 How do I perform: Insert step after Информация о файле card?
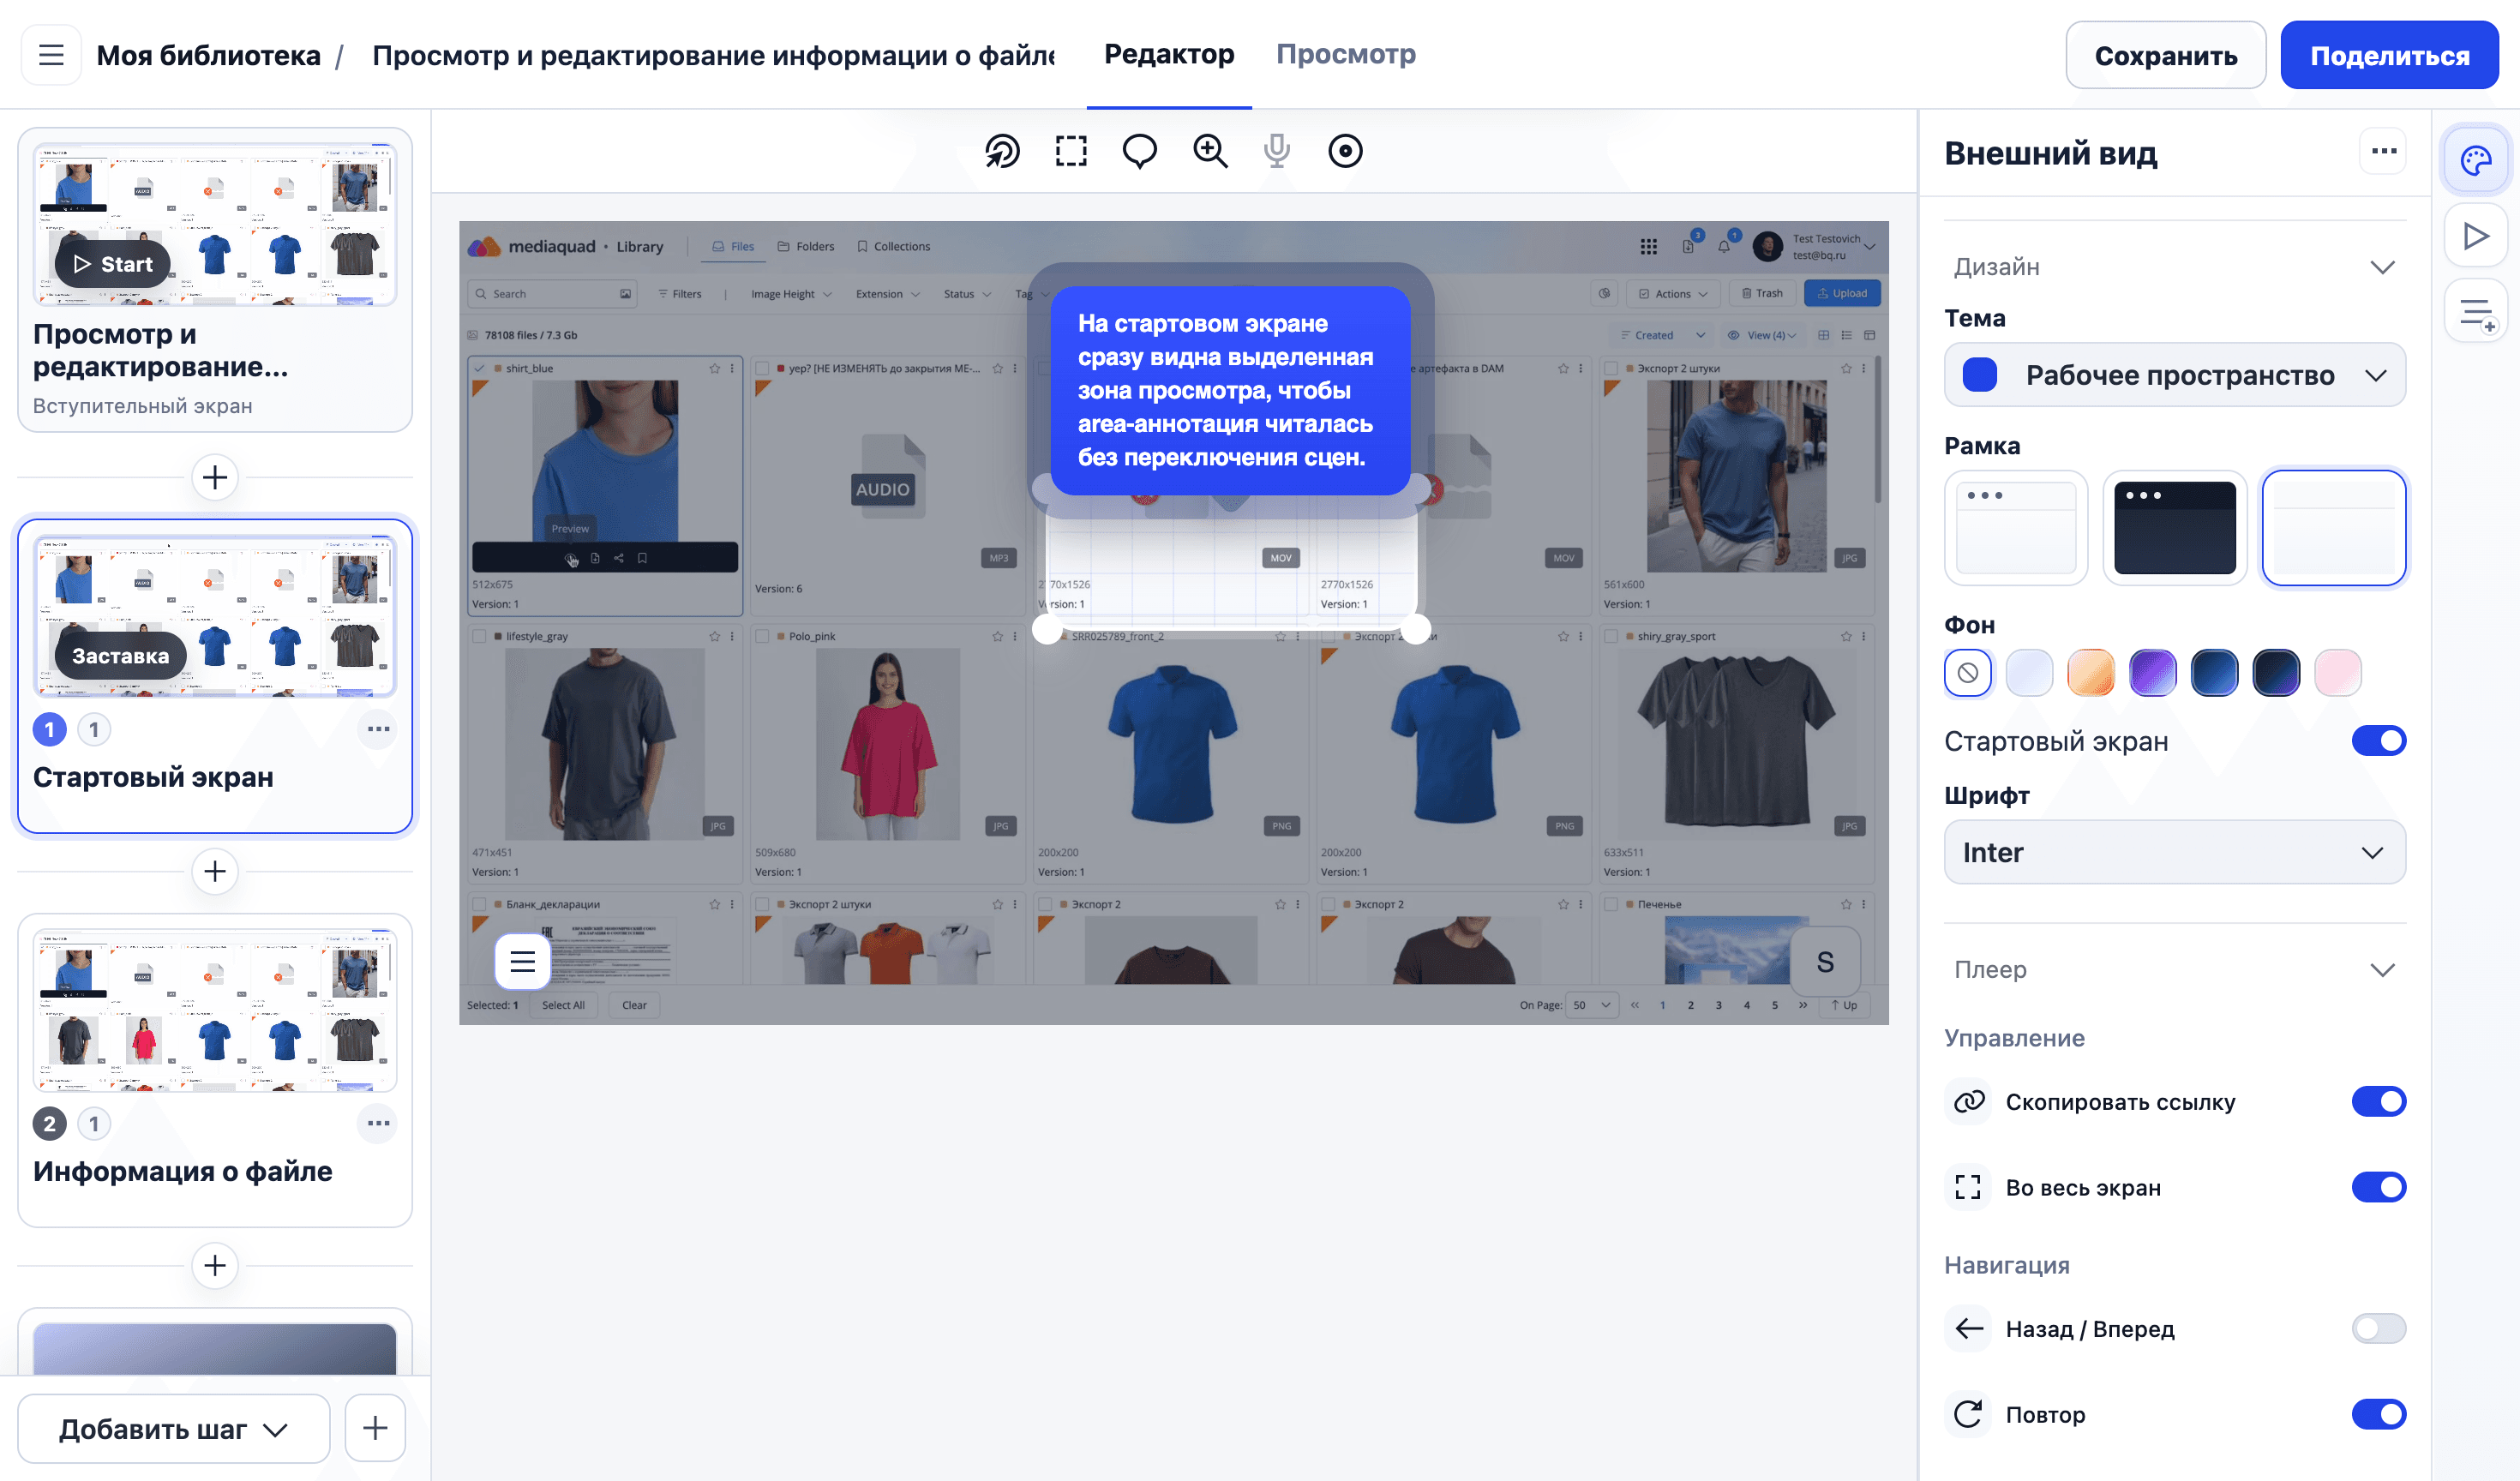click(215, 1265)
